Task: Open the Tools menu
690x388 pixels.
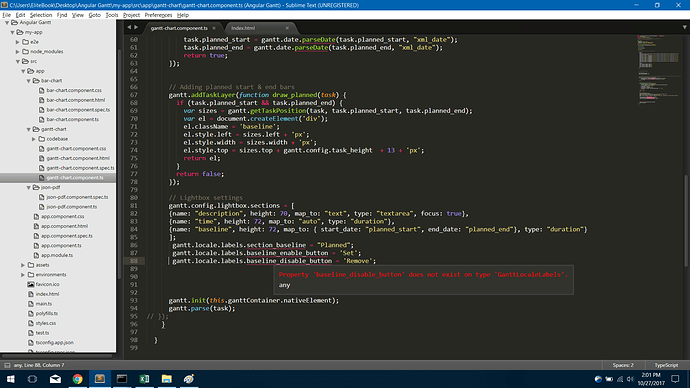Action: 112,15
